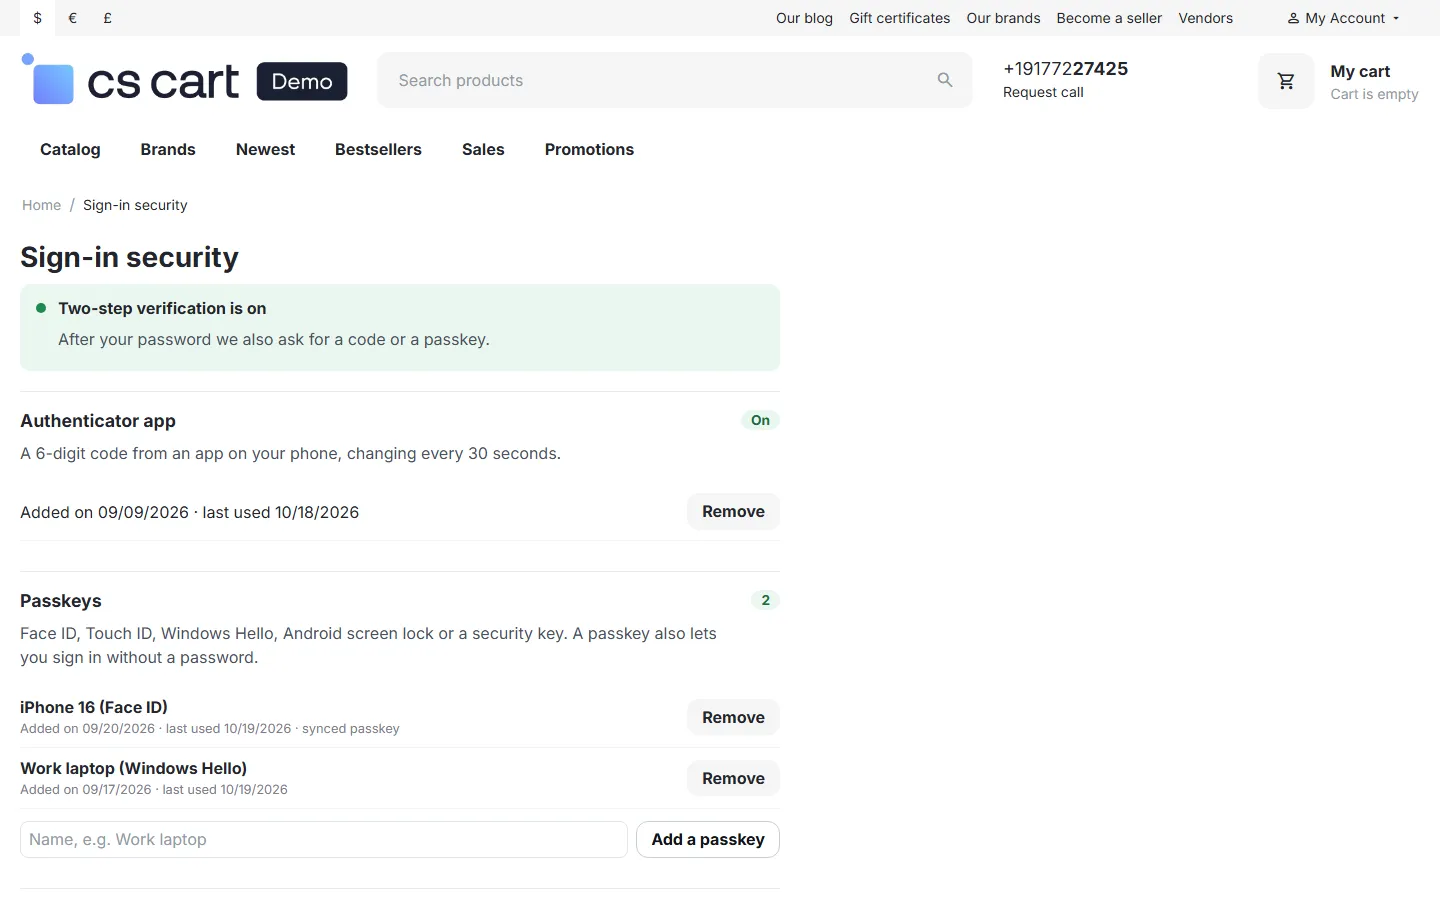Viewport: 1440px width, 900px height.
Task: Open Bestsellers menu item
Action: point(378,149)
